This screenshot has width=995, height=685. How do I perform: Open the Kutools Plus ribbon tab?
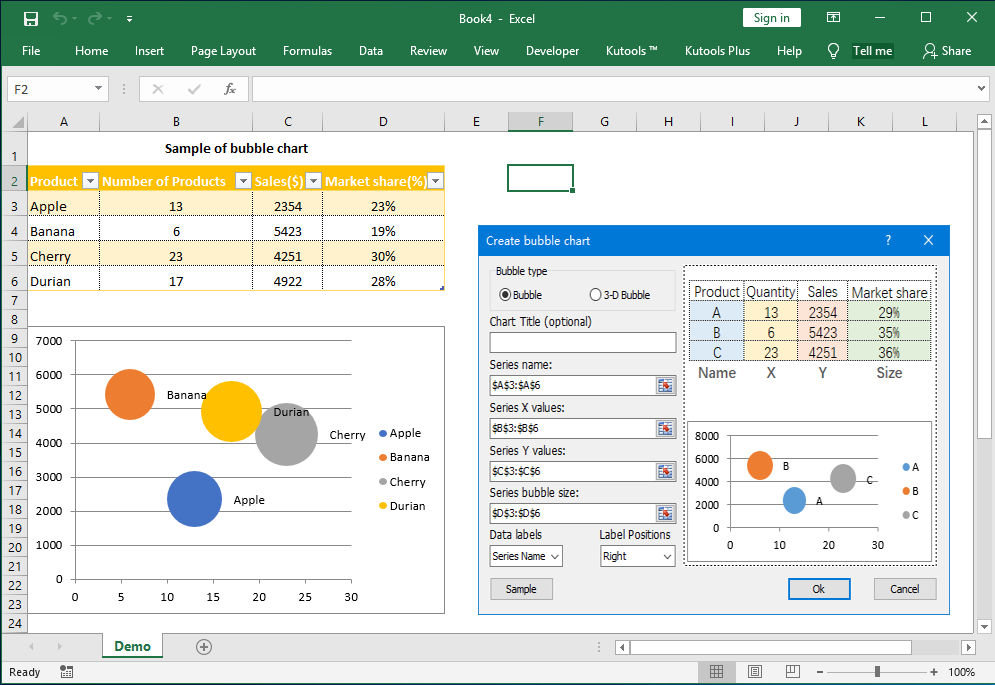pos(717,51)
